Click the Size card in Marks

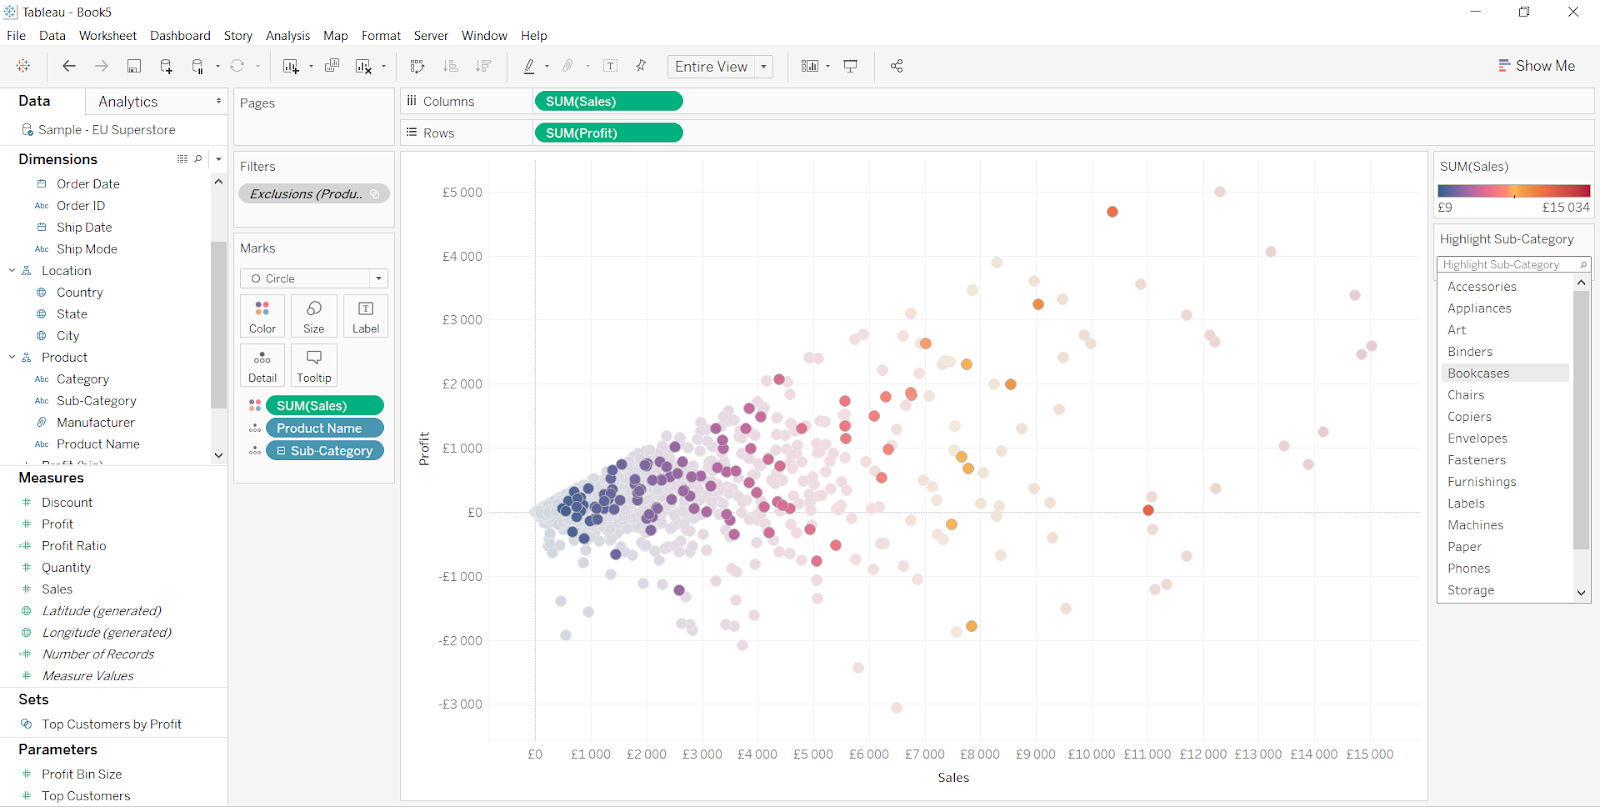314,316
